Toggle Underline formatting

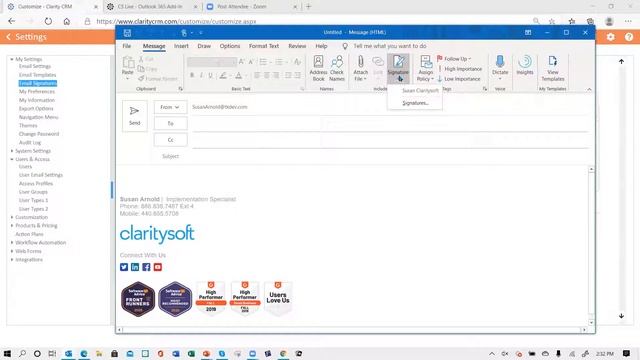tap(211, 75)
